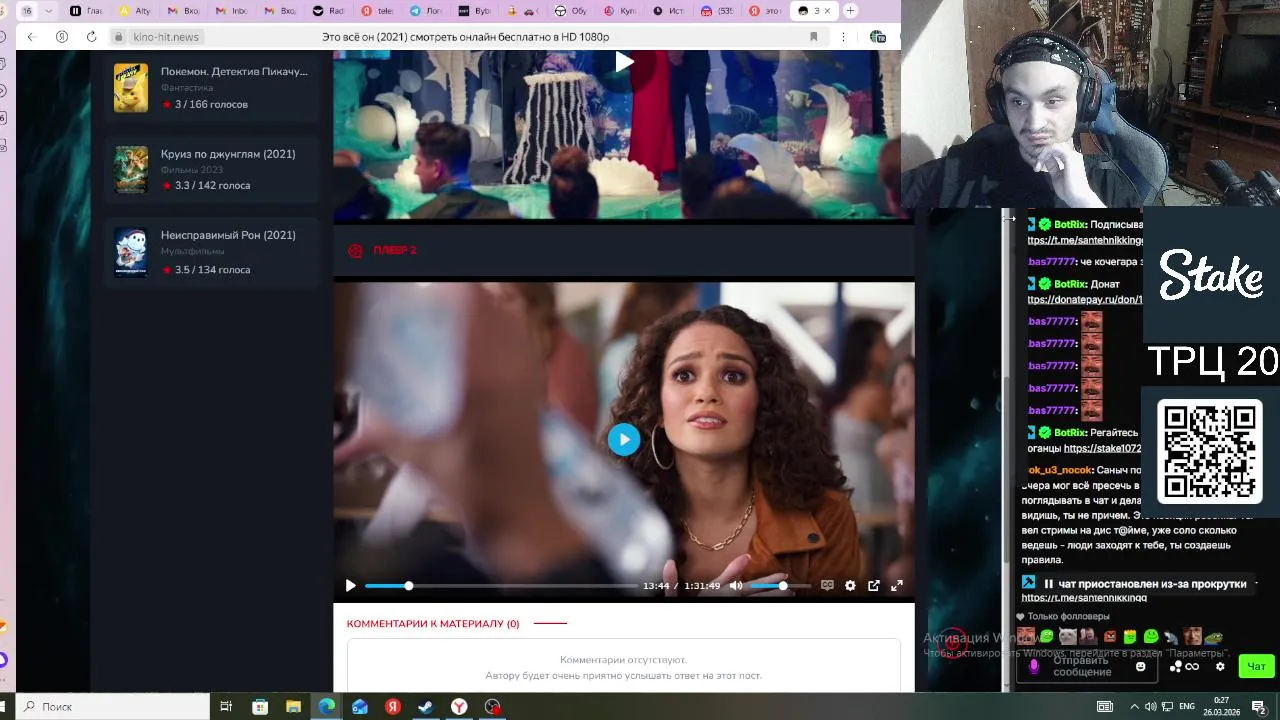
Task: Click the channel points icon in chat
Action: point(1184,667)
